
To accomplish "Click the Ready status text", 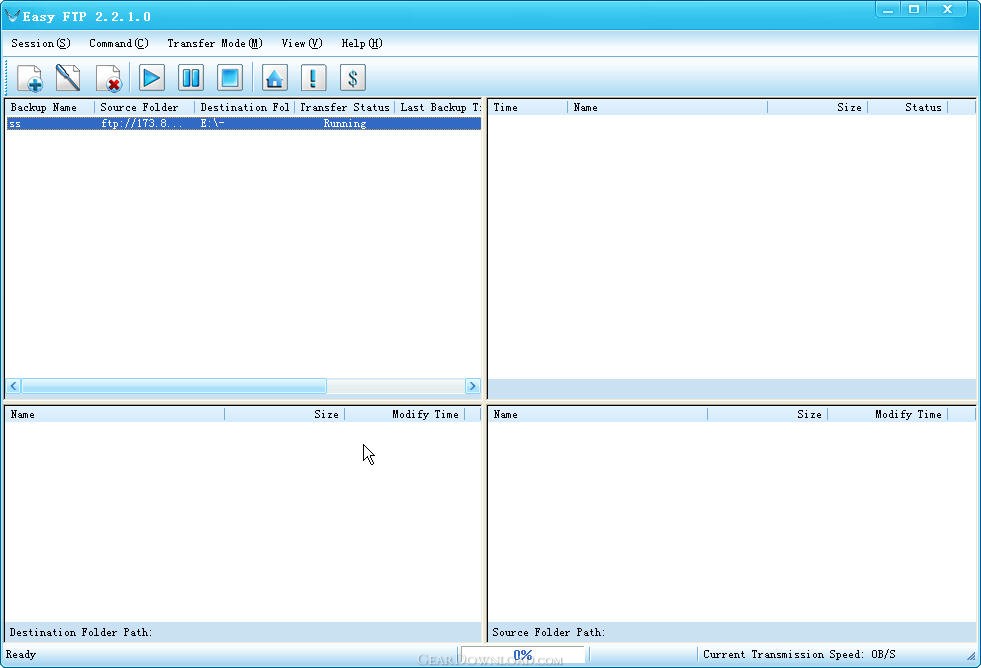I will click(21, 654).
